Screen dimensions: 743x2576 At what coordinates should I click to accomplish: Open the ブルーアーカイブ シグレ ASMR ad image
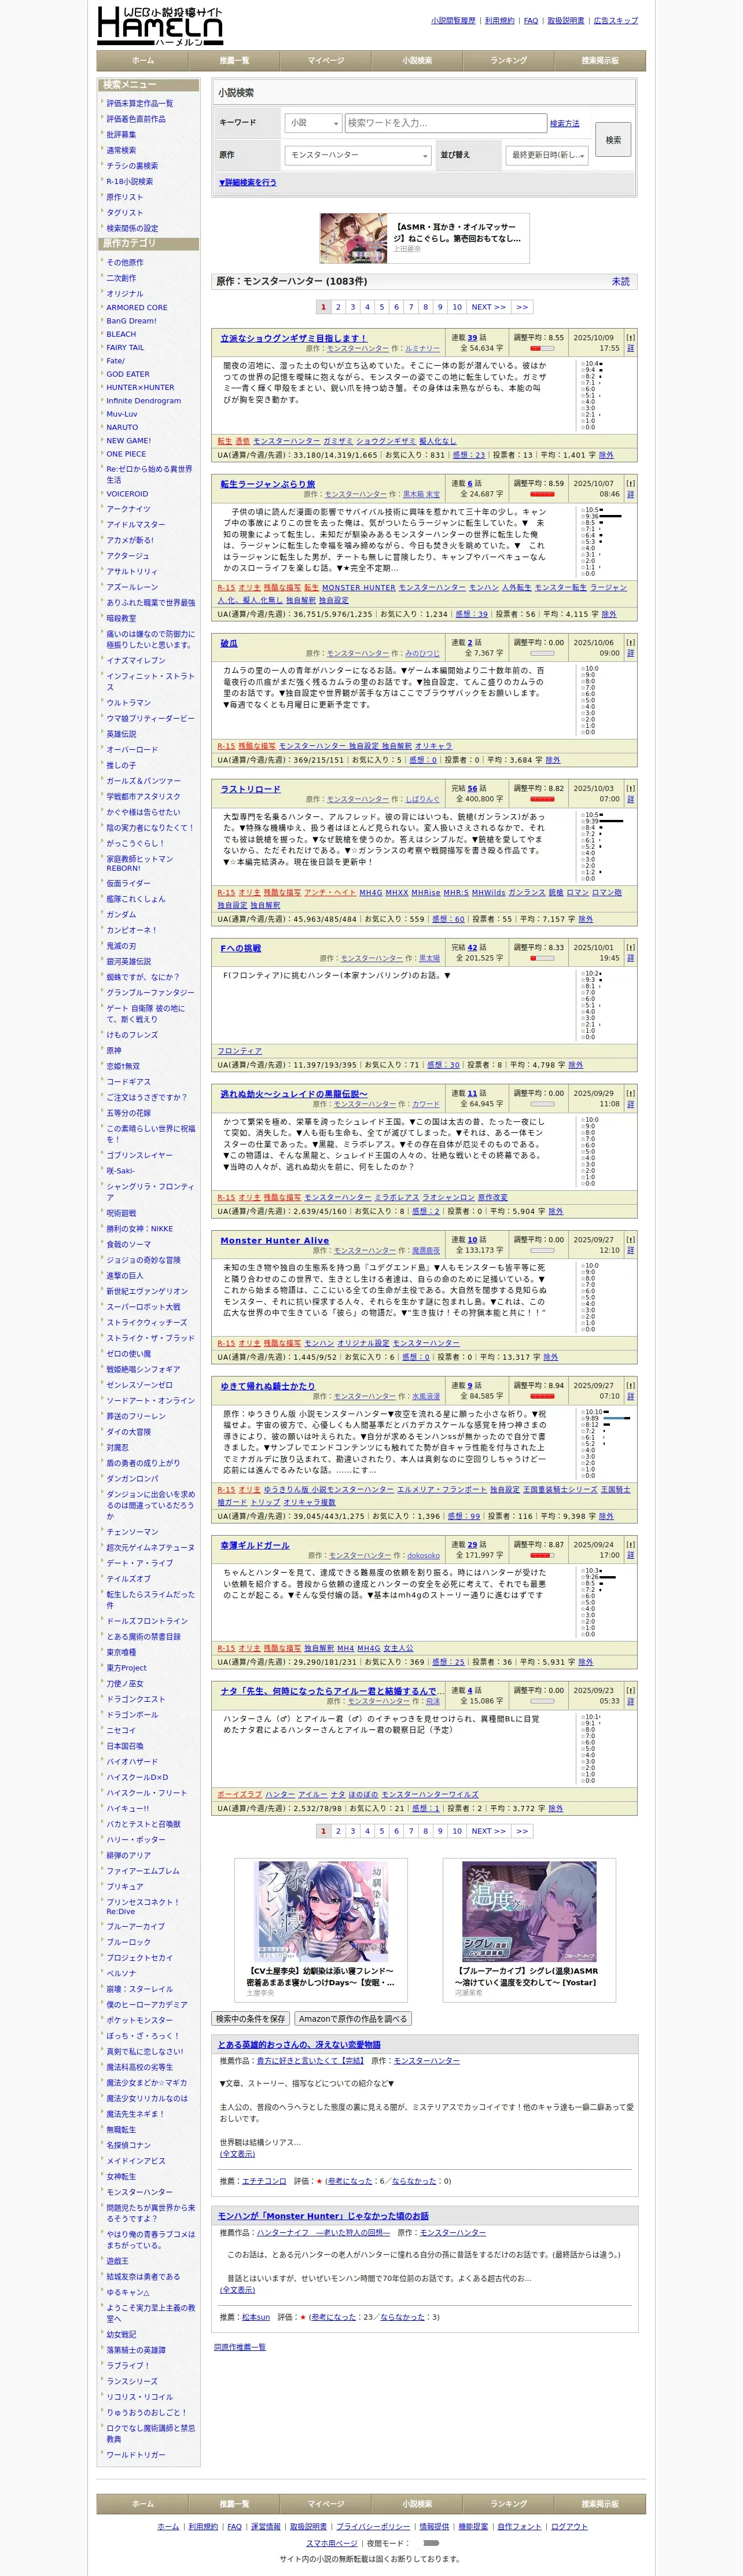pyautogui.click(x=529, y=1911)
